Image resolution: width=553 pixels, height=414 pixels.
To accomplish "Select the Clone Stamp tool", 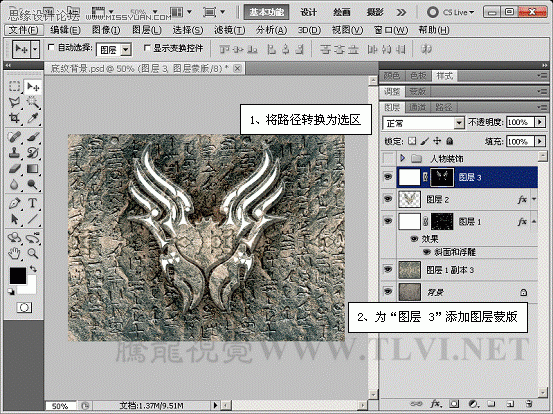I will 14,153.
